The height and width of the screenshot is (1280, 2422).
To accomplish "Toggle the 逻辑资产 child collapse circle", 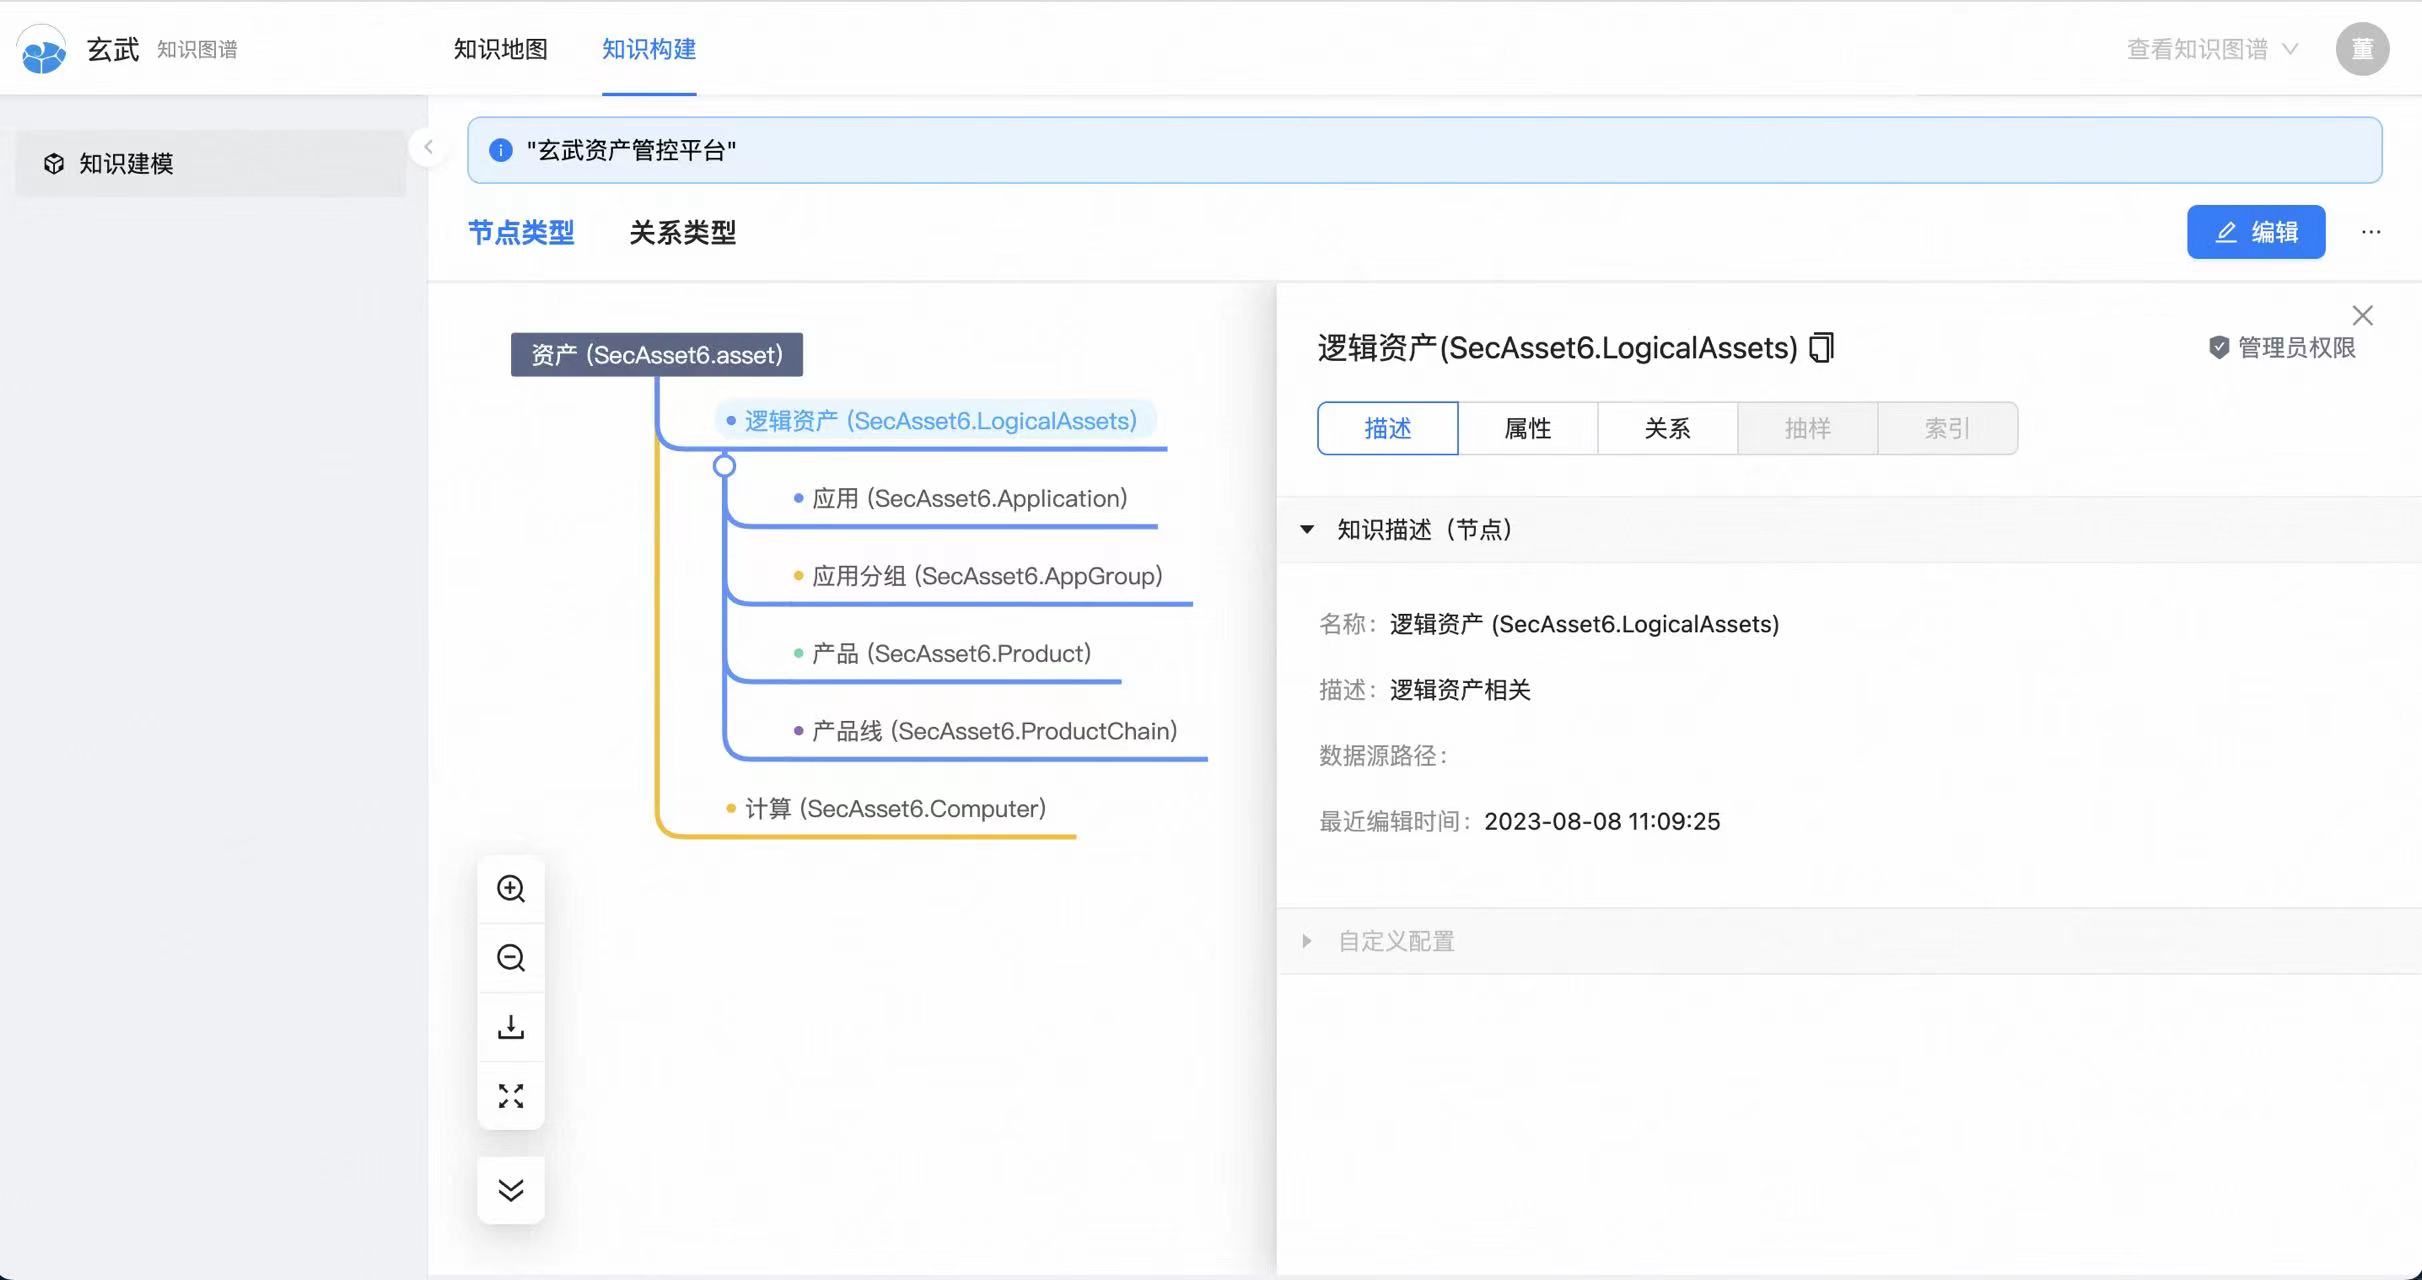I will pyautogui.click(x=725, y=466).
